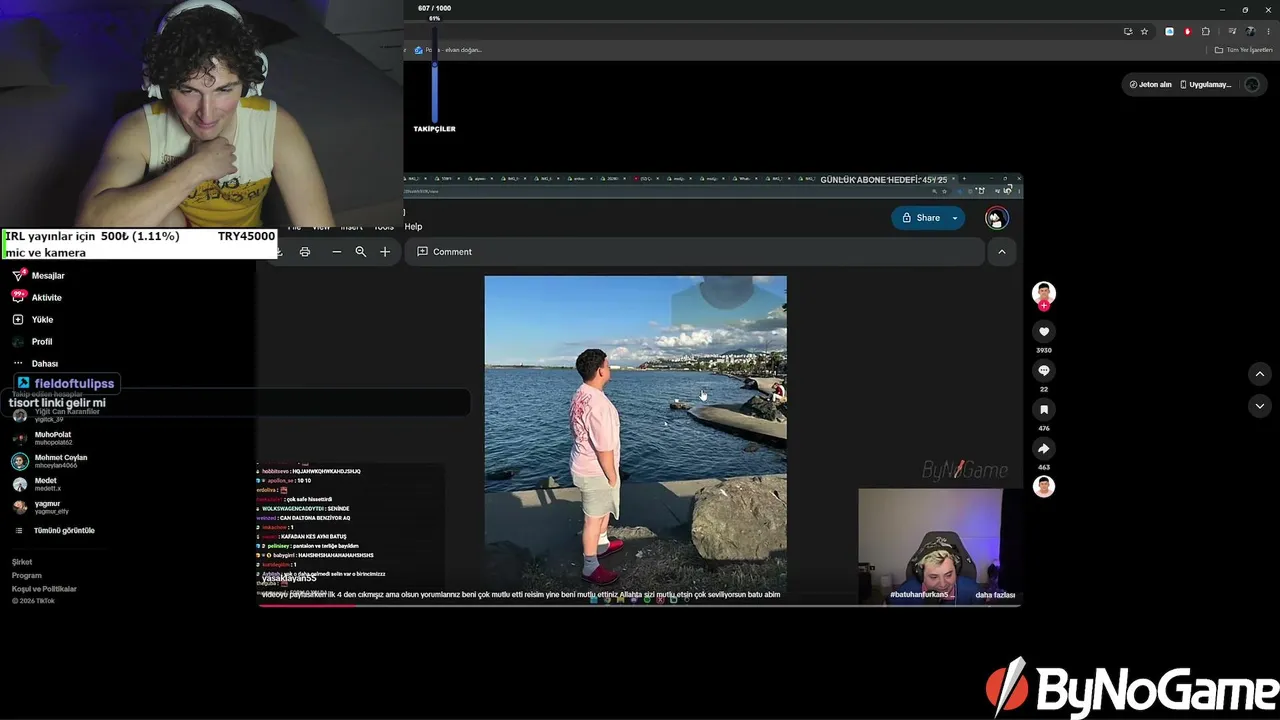Click the video progress bar at bottom

coord(640,605)
